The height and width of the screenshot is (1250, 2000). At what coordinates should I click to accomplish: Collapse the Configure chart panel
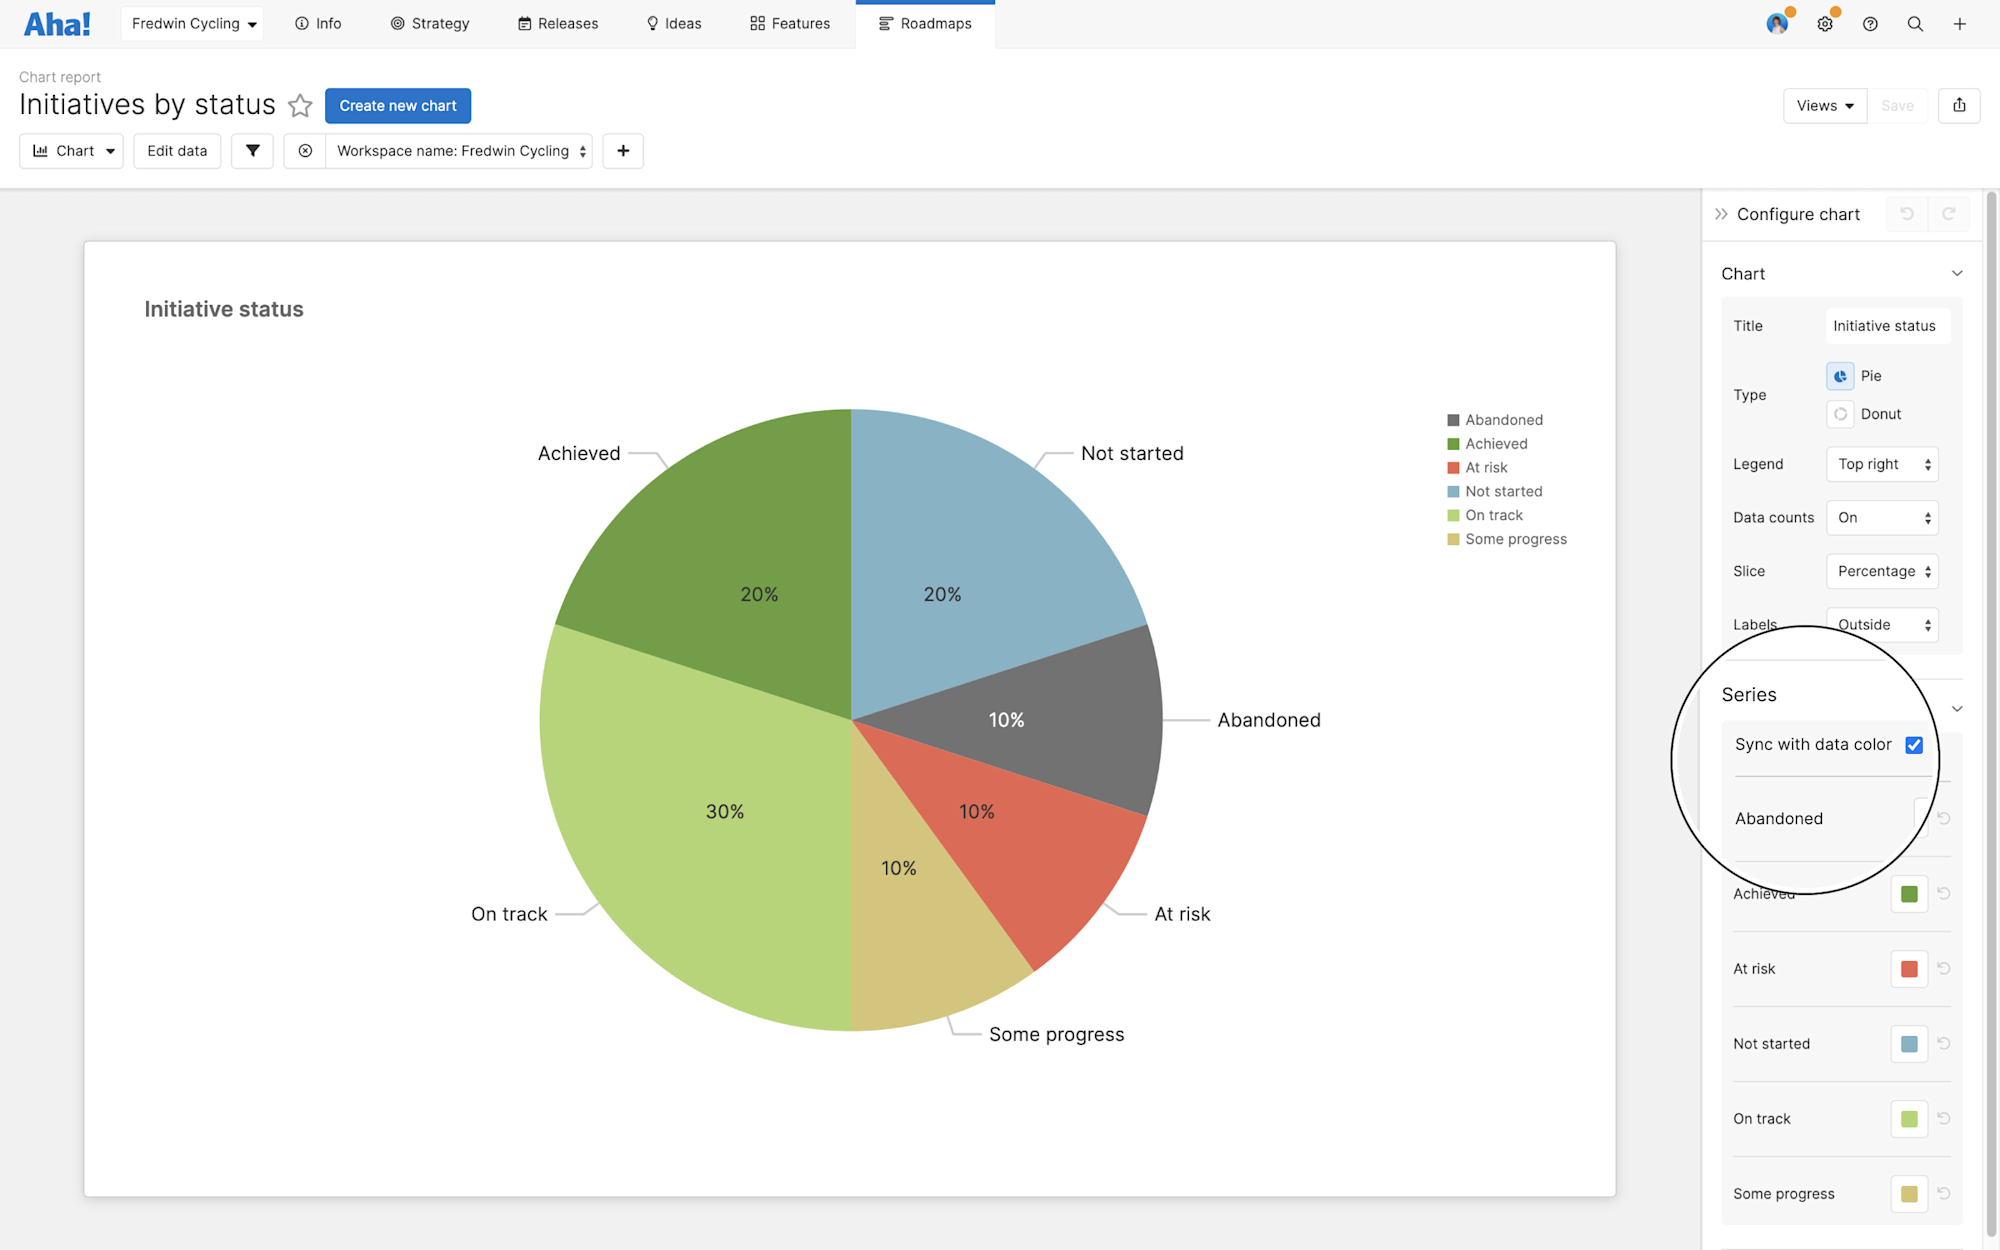click(x=1721, y=213)
